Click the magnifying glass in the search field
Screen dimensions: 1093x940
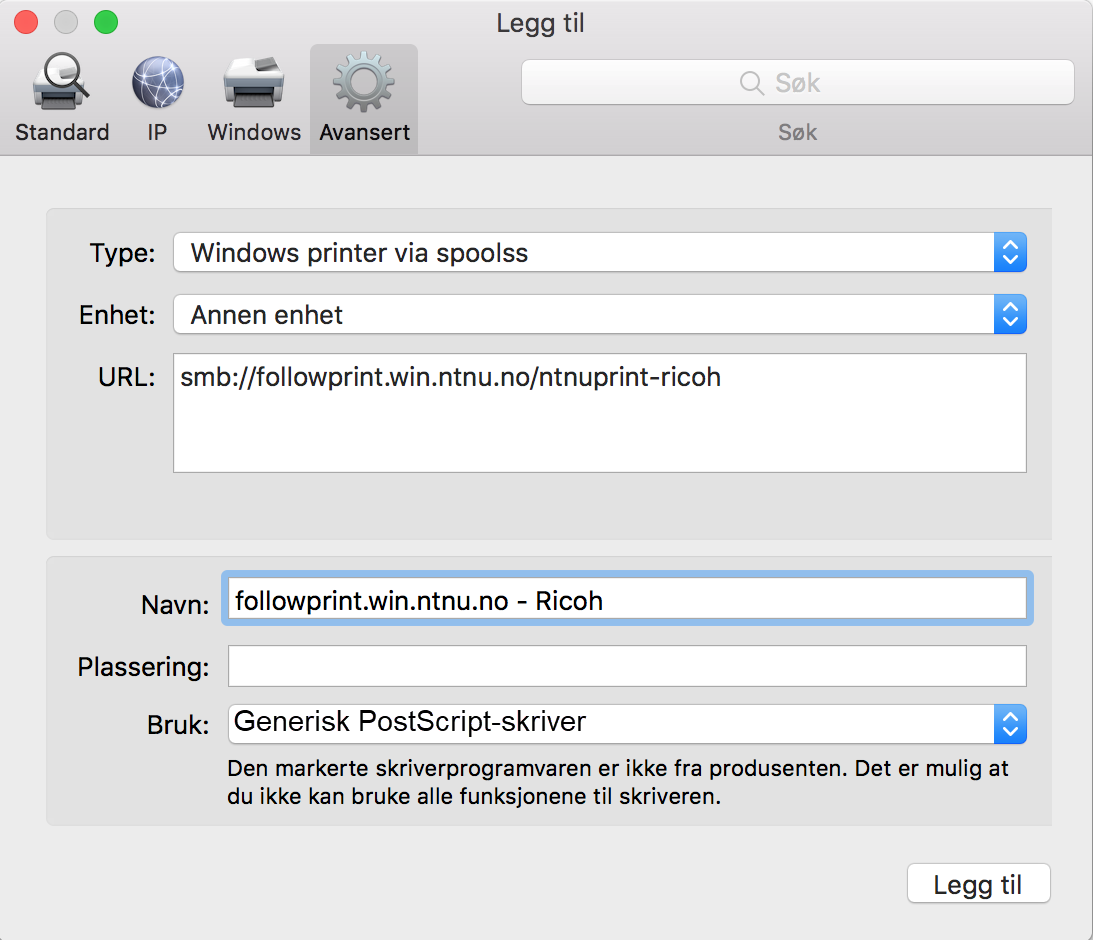(751, 83)
